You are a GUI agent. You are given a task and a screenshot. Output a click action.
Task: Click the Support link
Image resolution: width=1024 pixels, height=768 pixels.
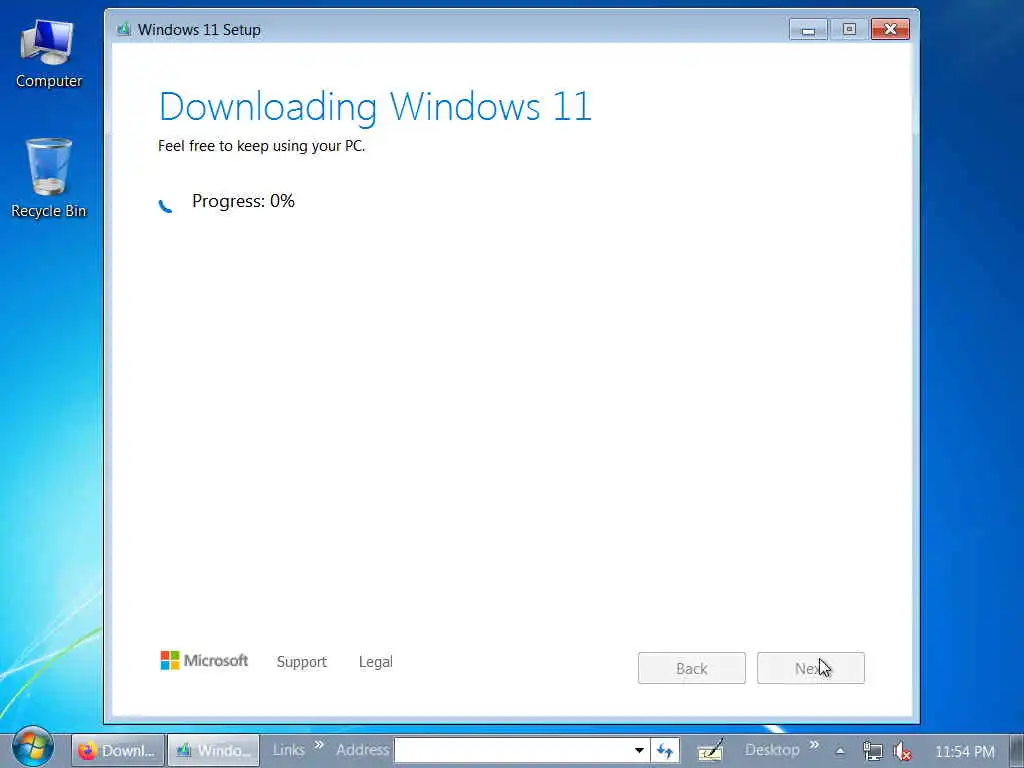302,662
